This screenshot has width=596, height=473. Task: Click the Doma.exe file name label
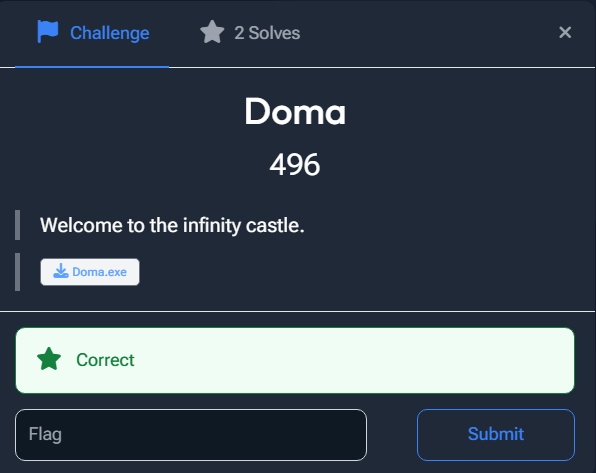point(100,272)
